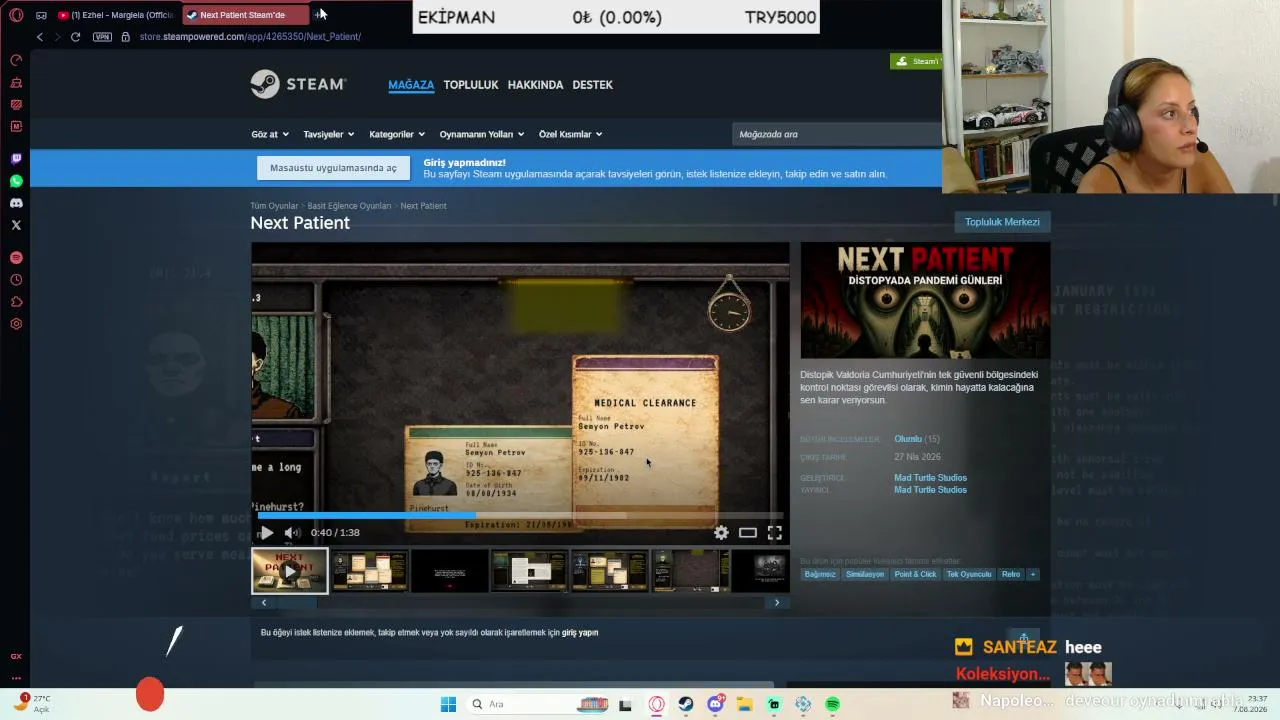This screenshot has height=720, width=1280.
Task: Open the Olumlu reviews link
Action: point(908,439)
